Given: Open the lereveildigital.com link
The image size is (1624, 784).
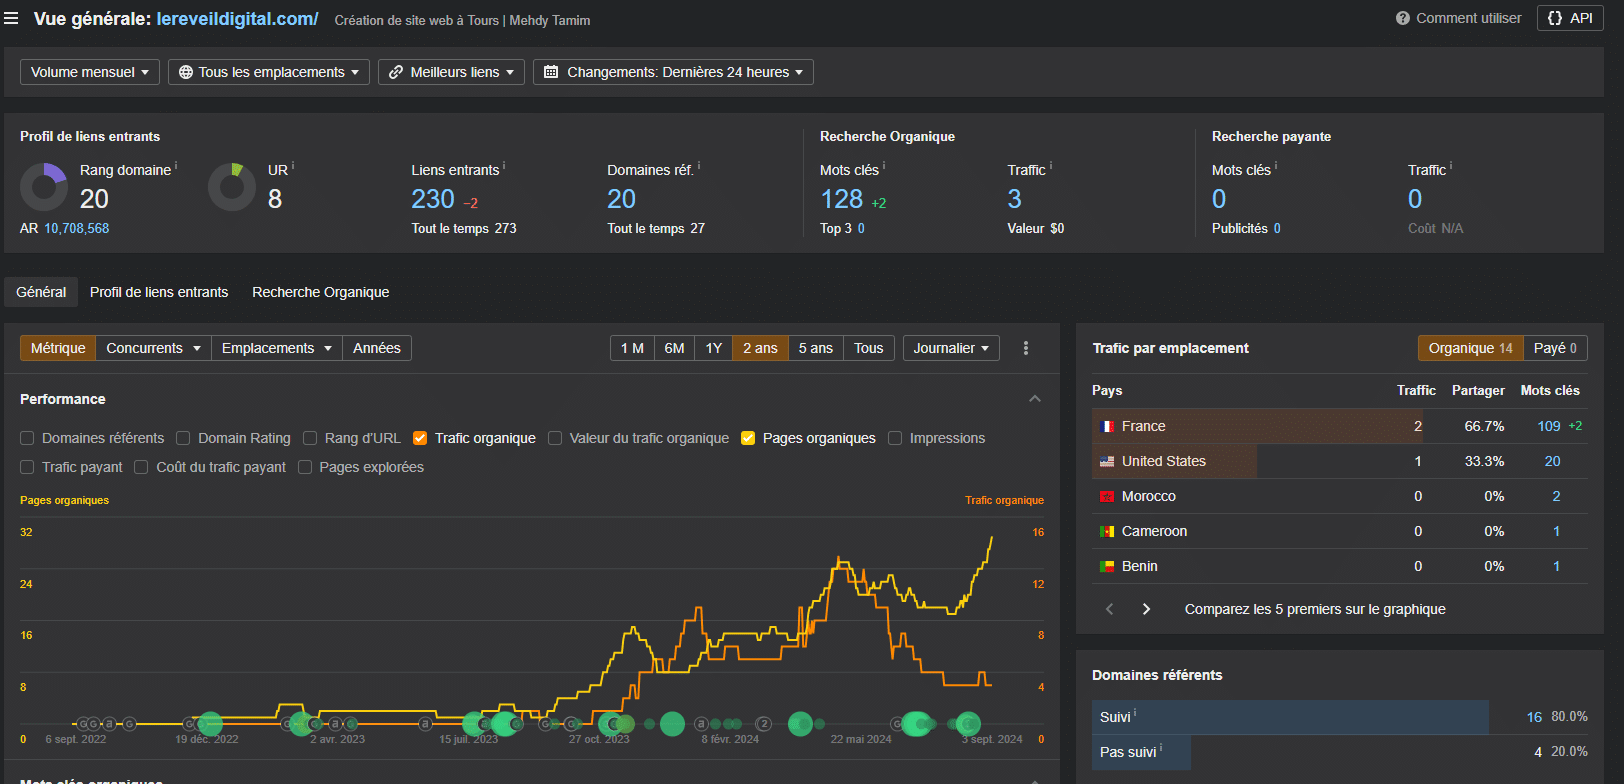Looking at the screenshot, I should [x=237, y=19].
